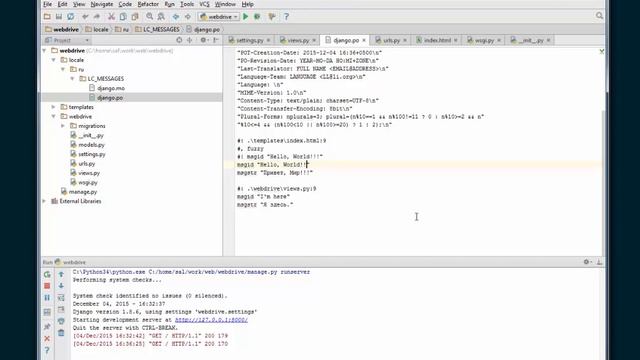640x360 pixels.
Task: Rerun webdrive in Run panel
Action: click(x=47, y=274)
